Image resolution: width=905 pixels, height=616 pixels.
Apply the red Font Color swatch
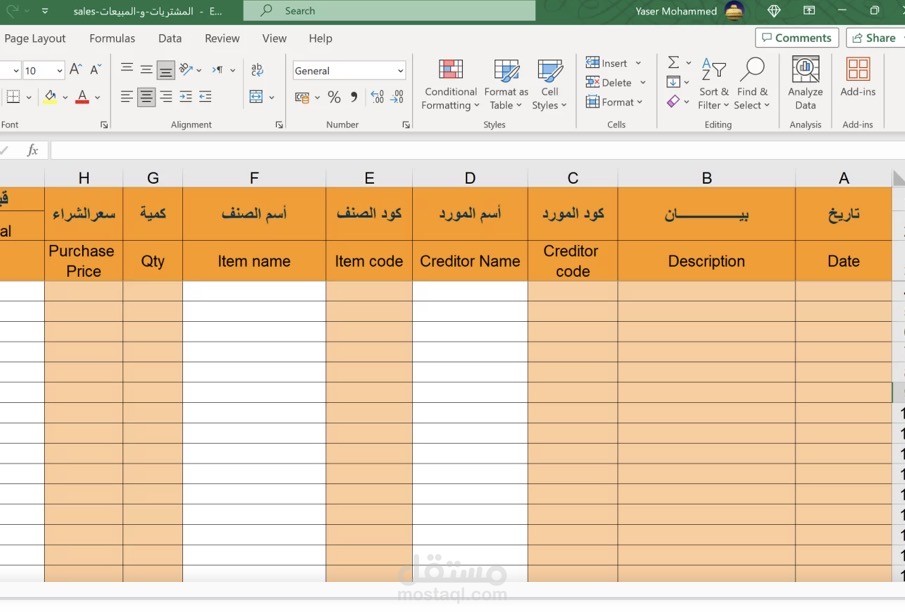point(83,97)
